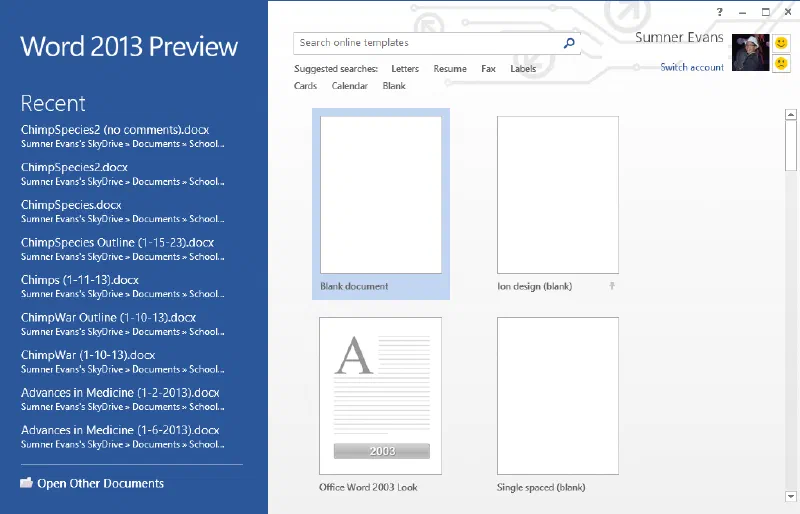Click the templates scrollbar up arrow
Viewport: 800px width, 514px height.
[791, 115]
